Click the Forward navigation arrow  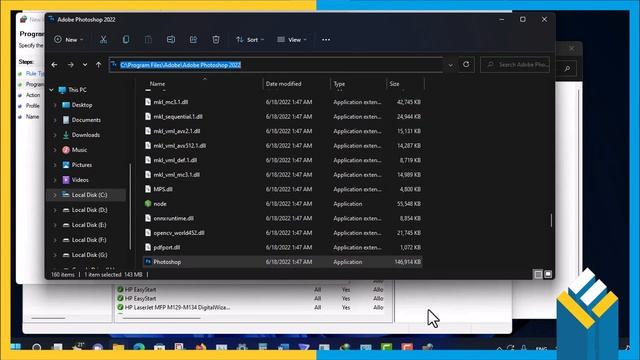(71, 65)
